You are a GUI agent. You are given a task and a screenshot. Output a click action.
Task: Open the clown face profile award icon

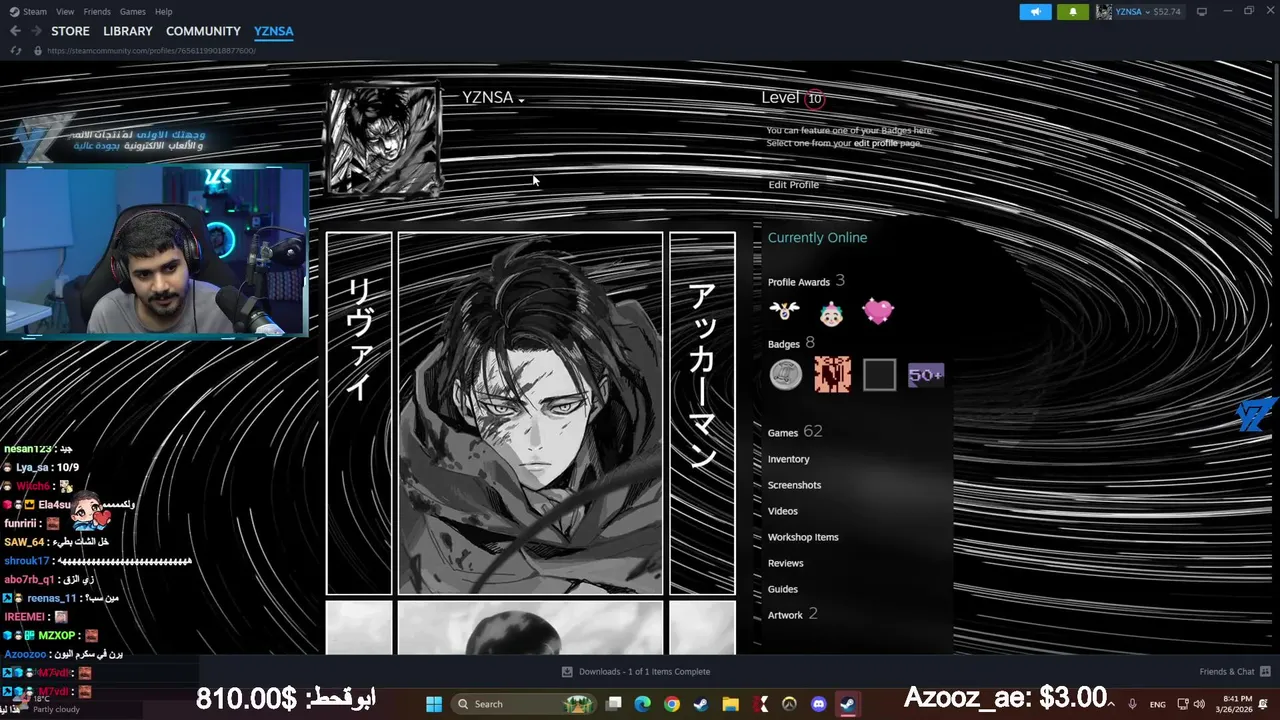(831, 312)
